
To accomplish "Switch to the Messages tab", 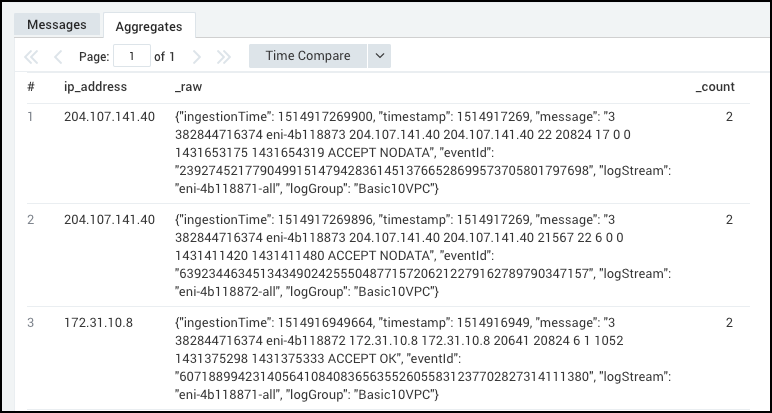I will tap(57, 25).
